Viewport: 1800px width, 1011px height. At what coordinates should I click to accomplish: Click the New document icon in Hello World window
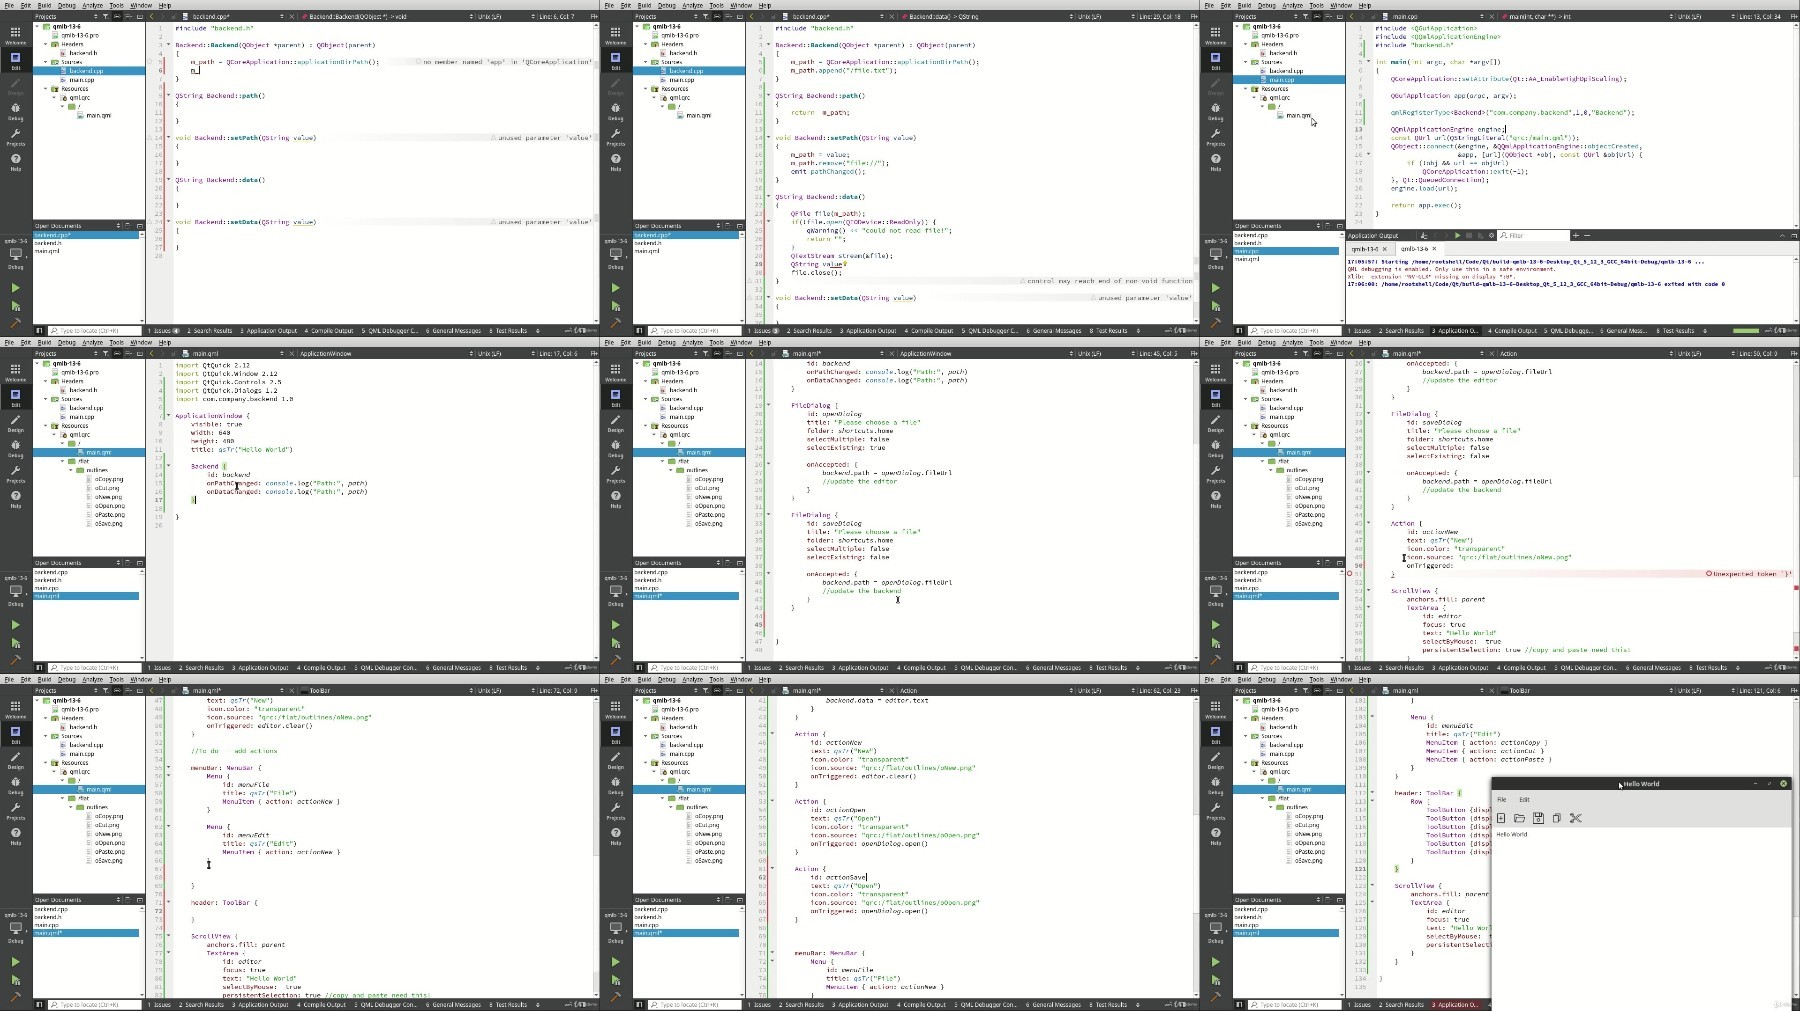pos(1501,818)
